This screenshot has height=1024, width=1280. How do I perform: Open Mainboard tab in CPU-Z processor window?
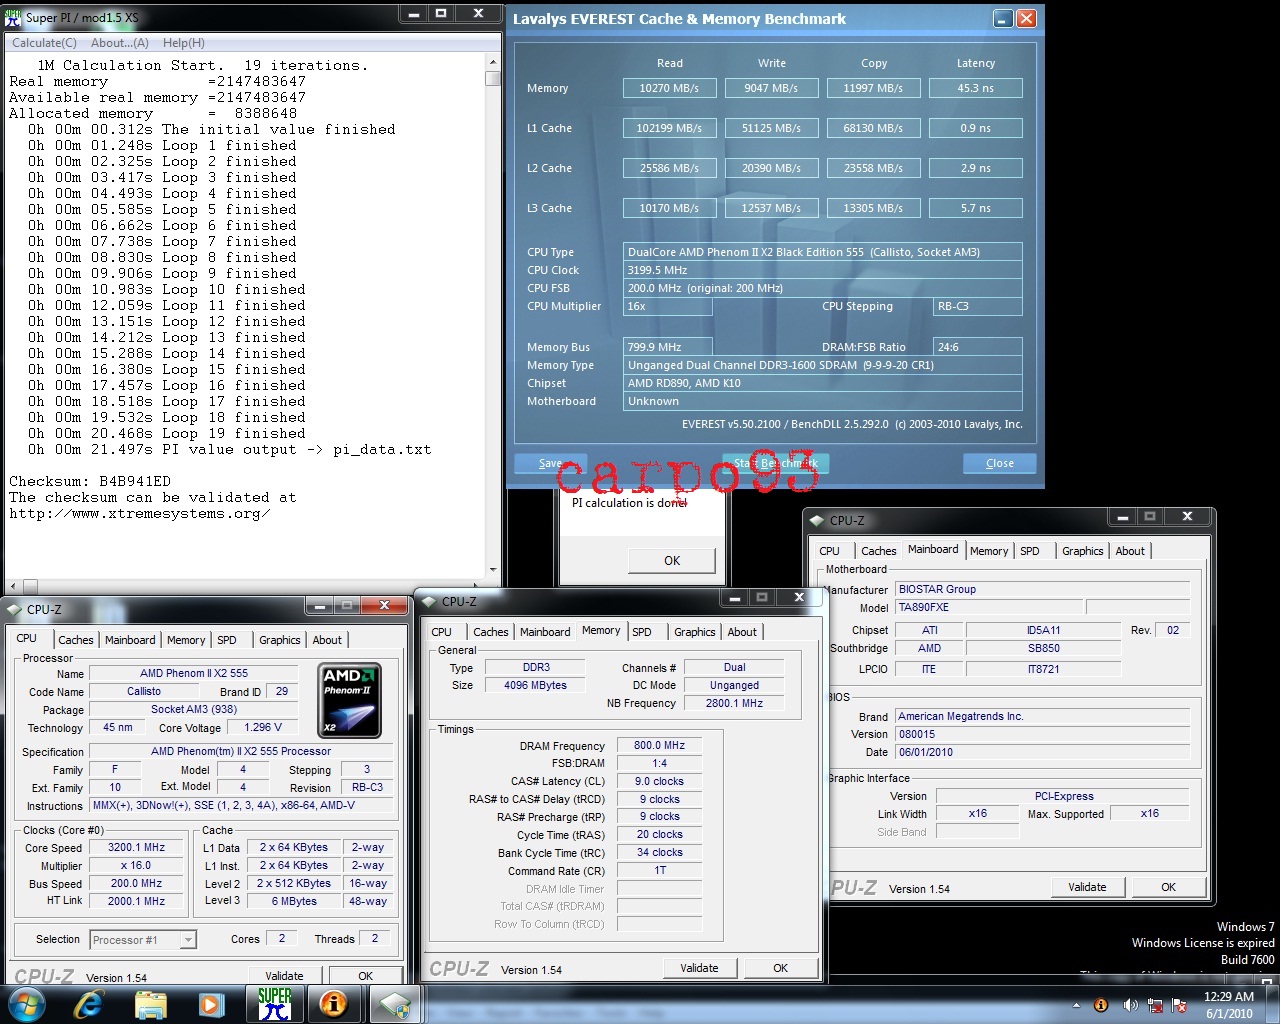[130, 640]
